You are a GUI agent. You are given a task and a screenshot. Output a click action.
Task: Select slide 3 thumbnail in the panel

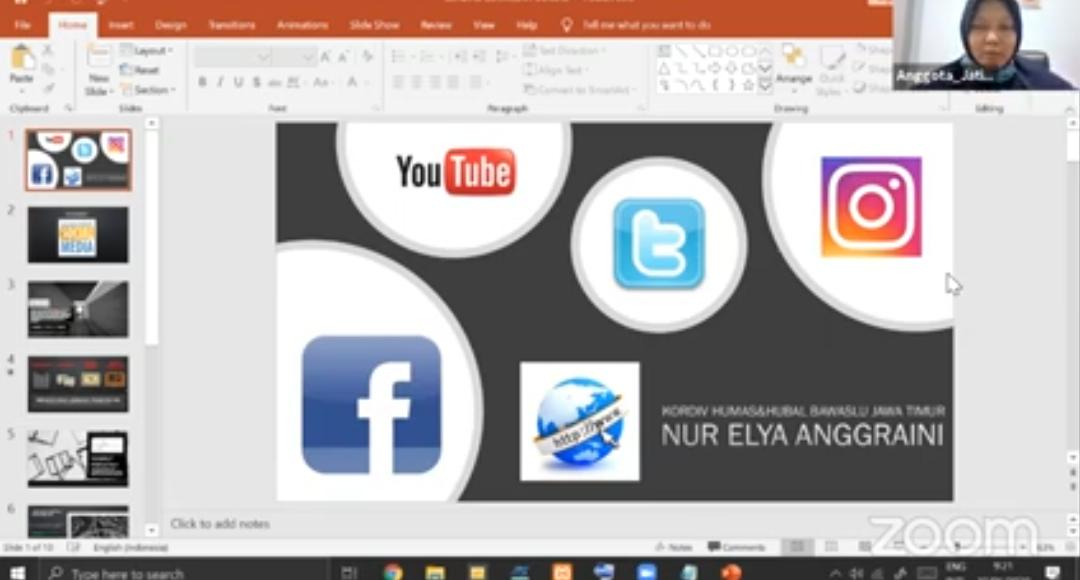(x=78, y=308)
